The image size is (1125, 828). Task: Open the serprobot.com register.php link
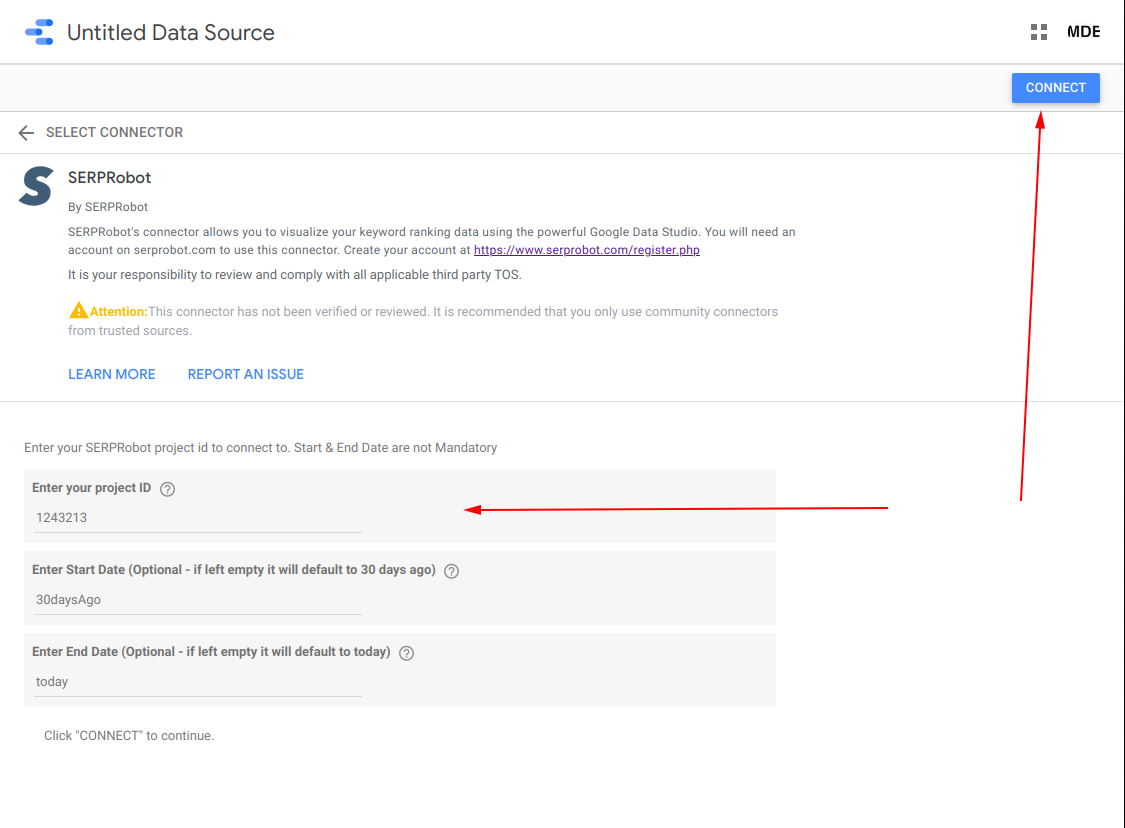(x=587, y=250)
